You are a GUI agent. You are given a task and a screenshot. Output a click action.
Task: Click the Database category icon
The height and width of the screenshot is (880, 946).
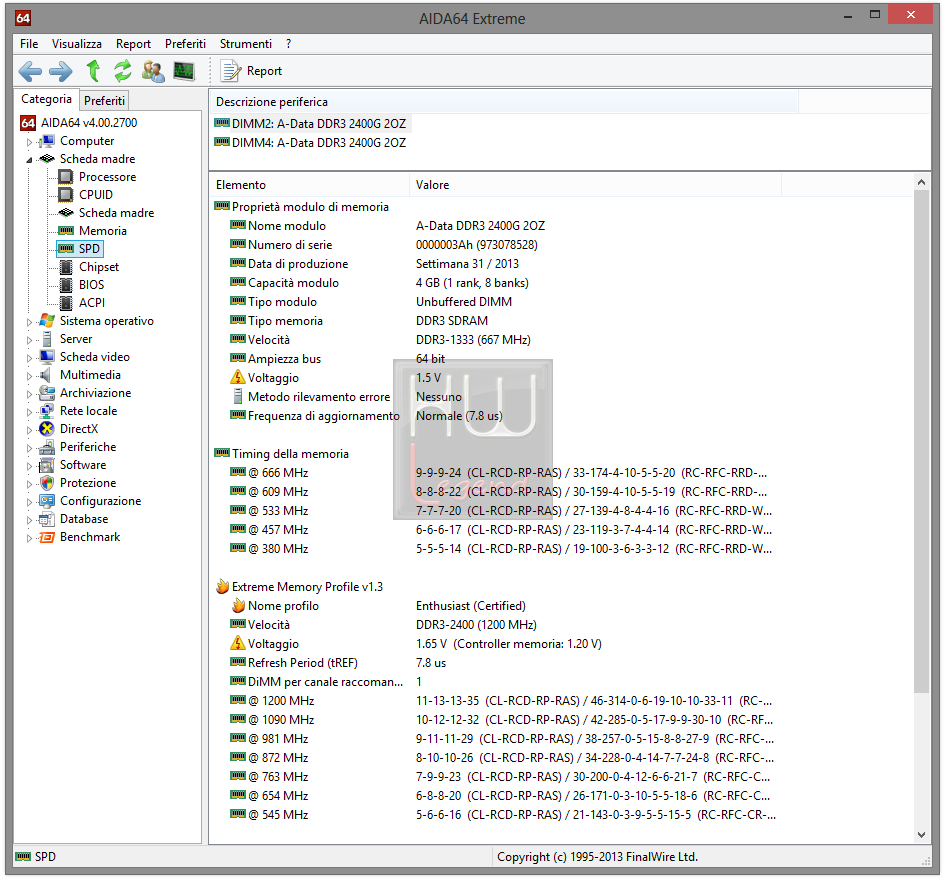pos(46,519)
